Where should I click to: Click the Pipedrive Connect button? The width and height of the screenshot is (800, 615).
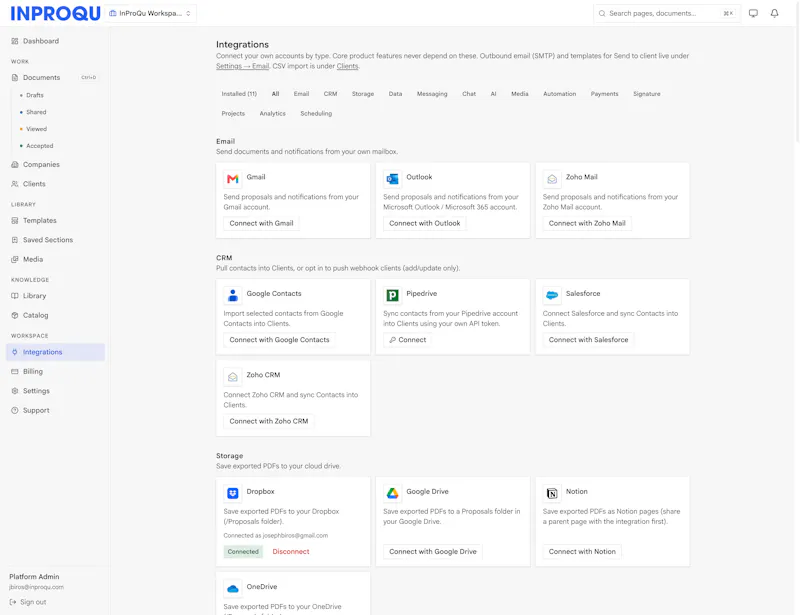click(x=407, y=340)
